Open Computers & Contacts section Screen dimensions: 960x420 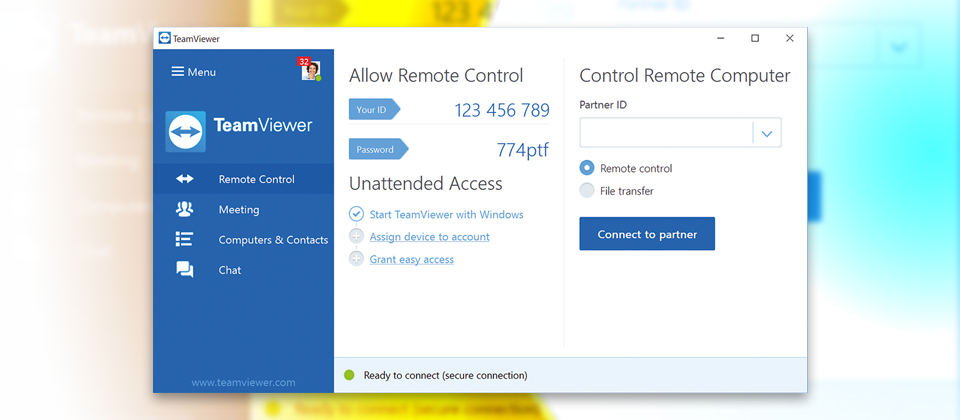click(x=244, y=239)
